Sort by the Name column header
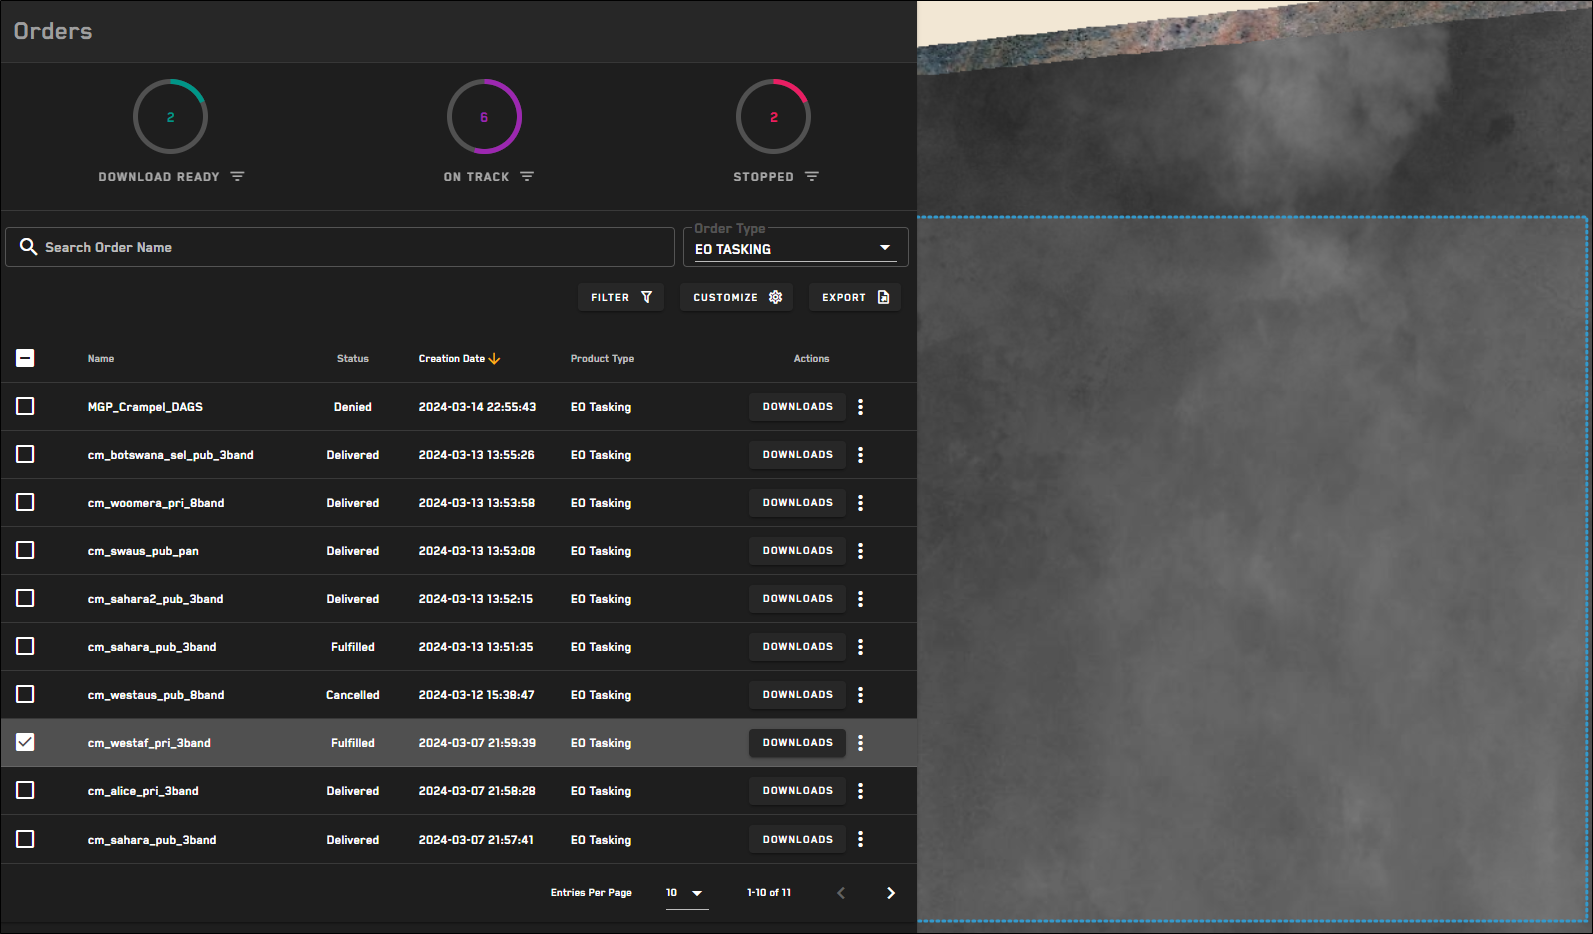1593x934 pixels. 101,358
